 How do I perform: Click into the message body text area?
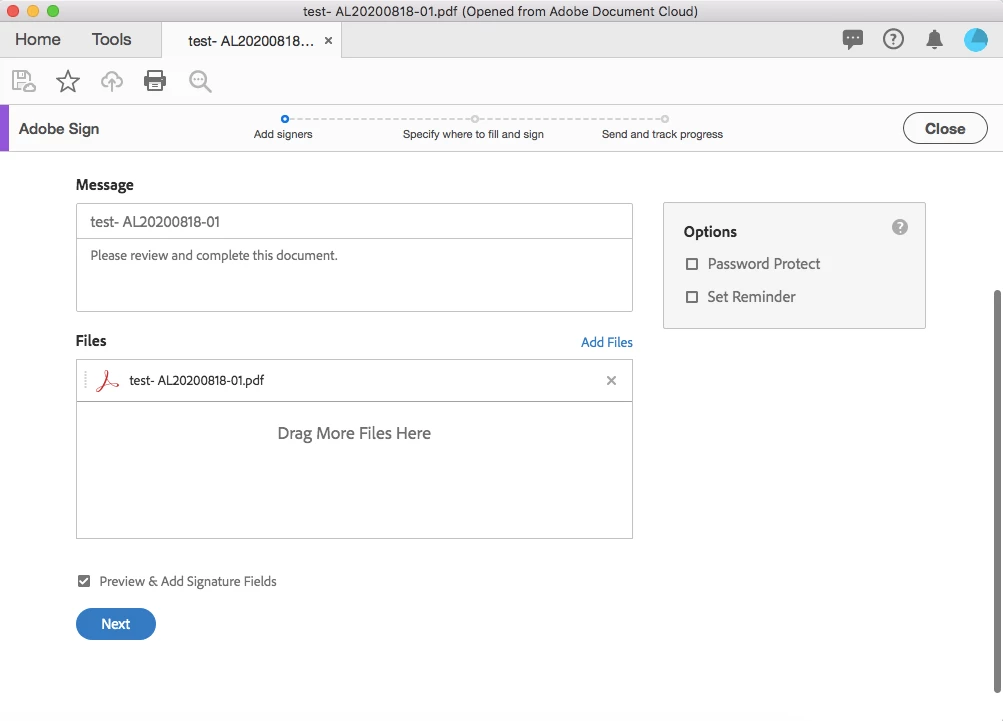click(354, 275)
